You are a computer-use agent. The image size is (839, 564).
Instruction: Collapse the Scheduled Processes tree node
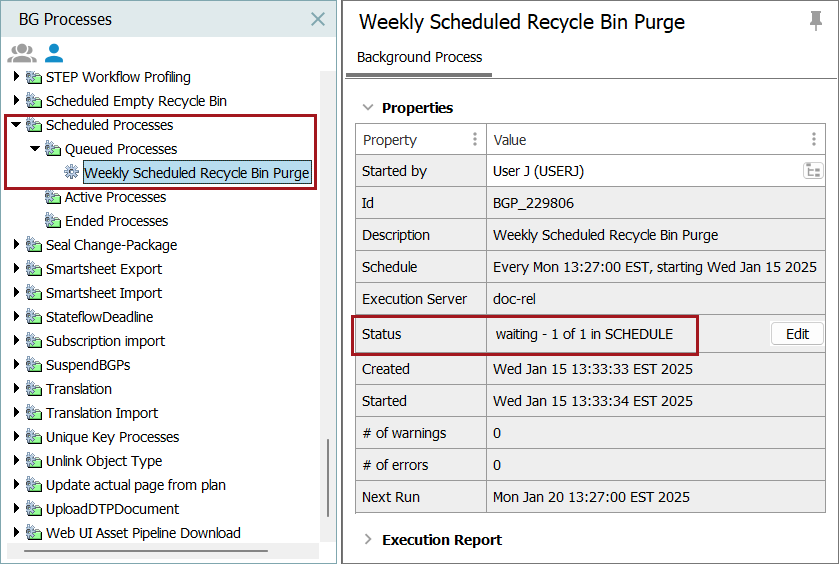[x=16, y=125]
